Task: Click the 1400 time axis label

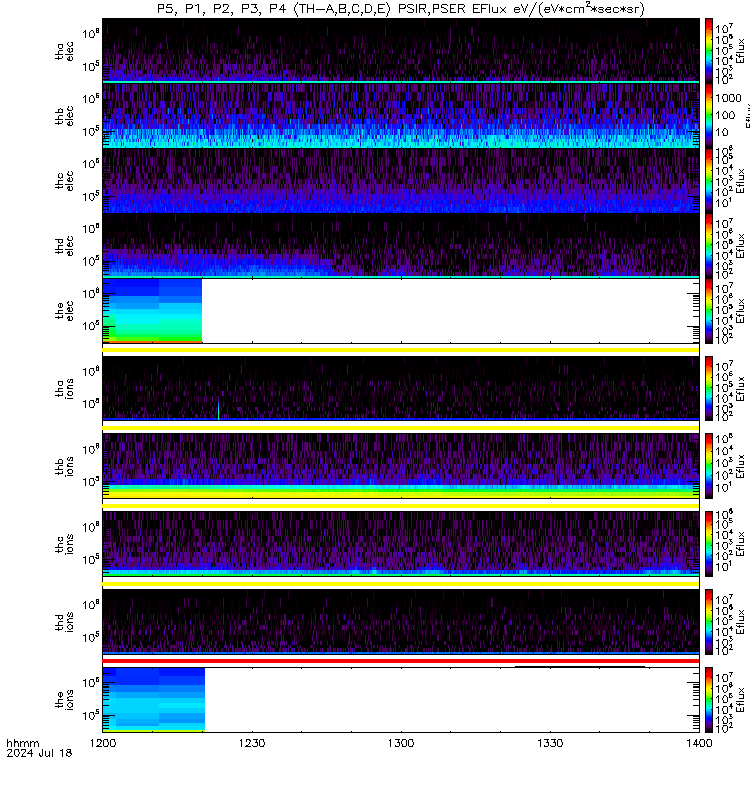Action: point(699,743)
